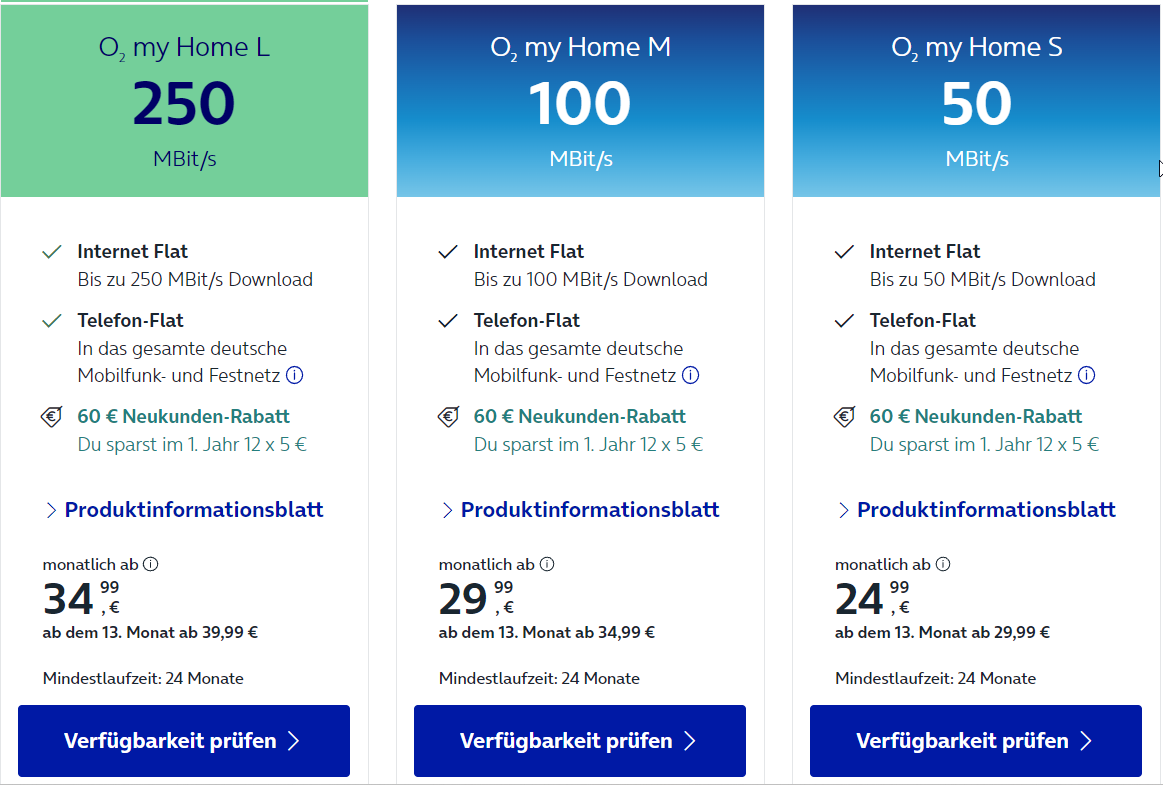
Task: Expand Produktinformationsblatt for my Home M
Action: (581, 510)
